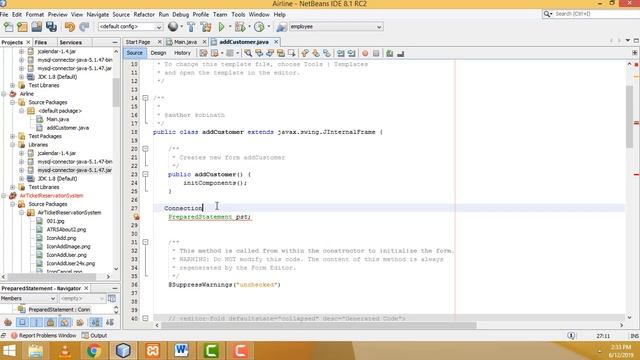640x360 pixels.
Task: Toggle Show Inner Classes in Navigator
Action: point(65,322)
